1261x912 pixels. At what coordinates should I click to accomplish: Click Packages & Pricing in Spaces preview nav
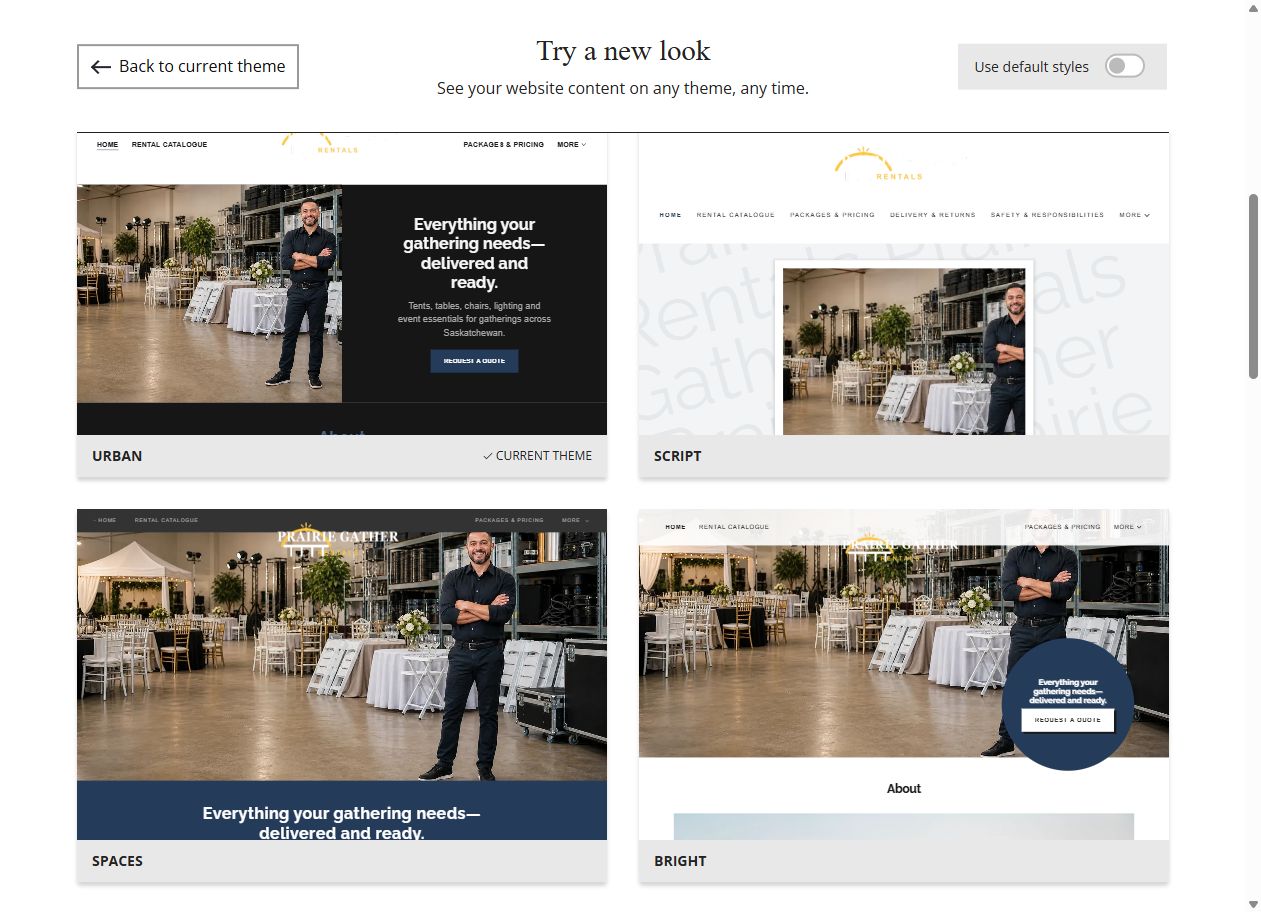click(509, 520)
